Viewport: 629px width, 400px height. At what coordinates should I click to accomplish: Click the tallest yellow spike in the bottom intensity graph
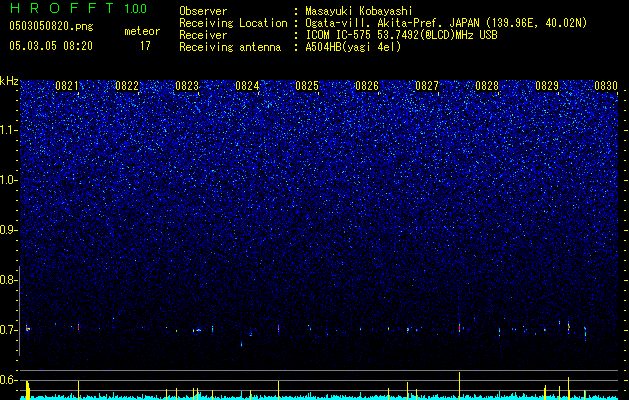coord(459,386)
